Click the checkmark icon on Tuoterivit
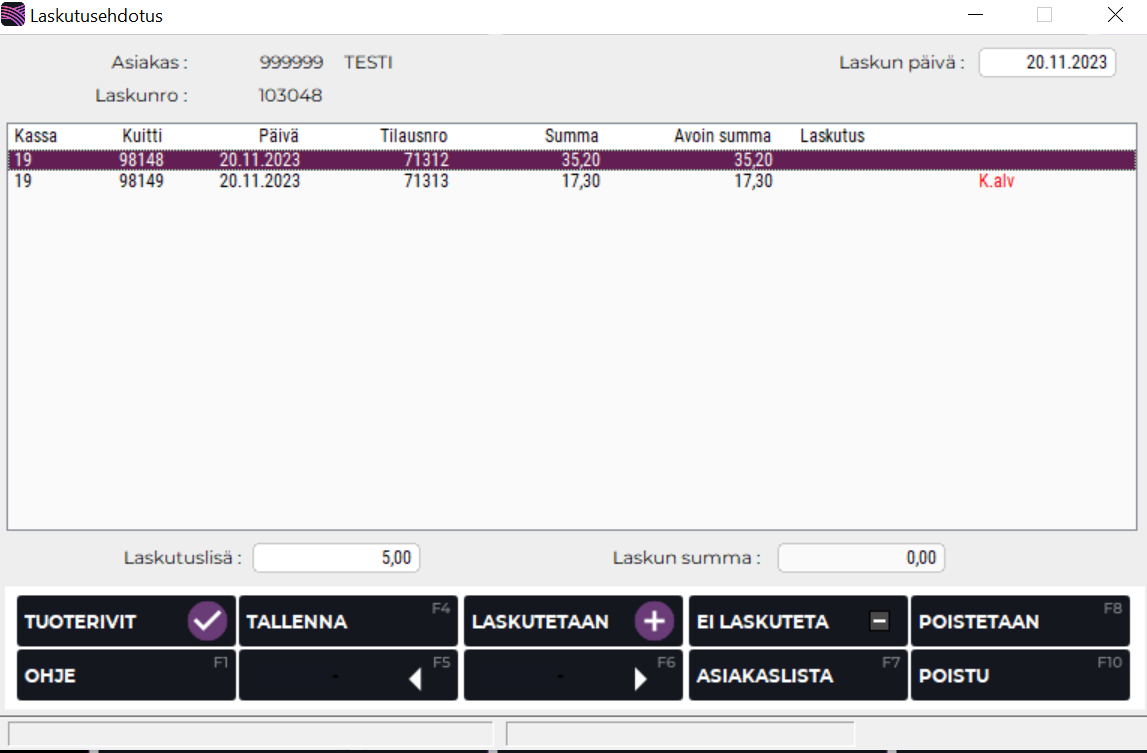The width and height of the screenshot is (1147, 753). pos(207,621)
